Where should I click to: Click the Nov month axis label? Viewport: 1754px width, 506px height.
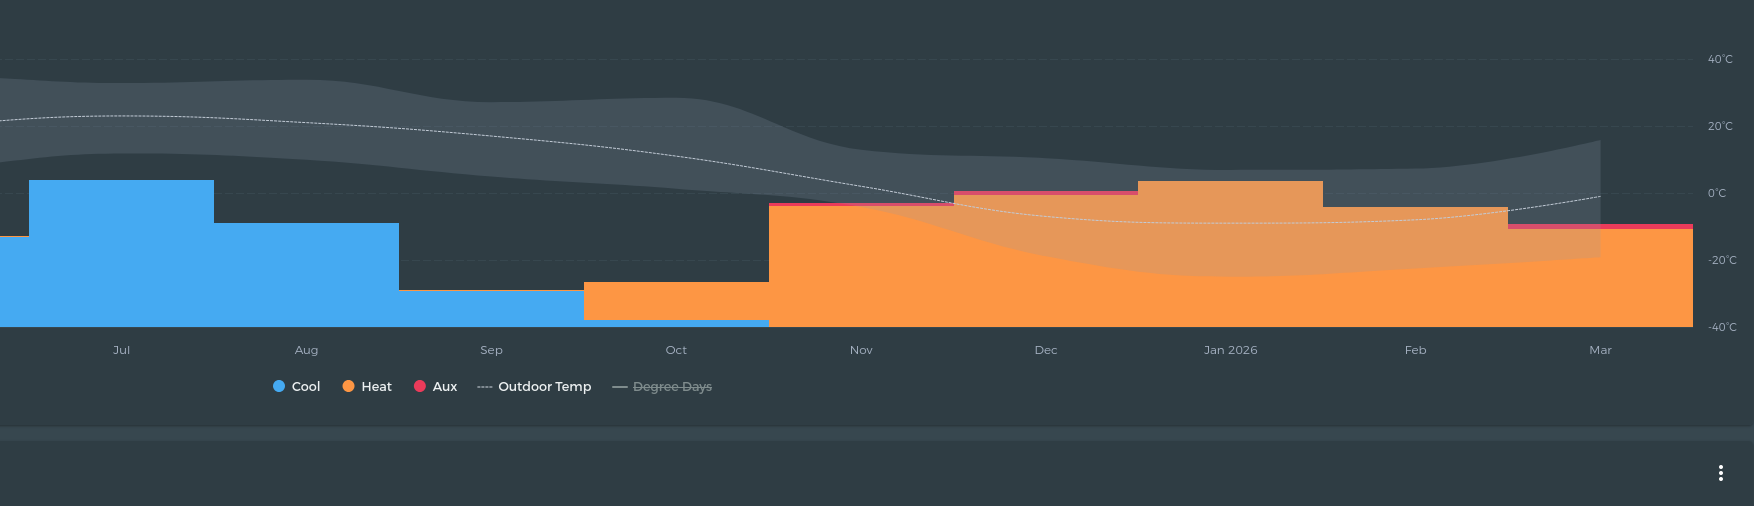pos(861,350)
